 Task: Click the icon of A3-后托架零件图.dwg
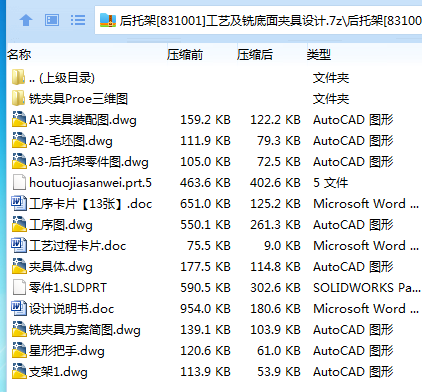pos(19,161)
